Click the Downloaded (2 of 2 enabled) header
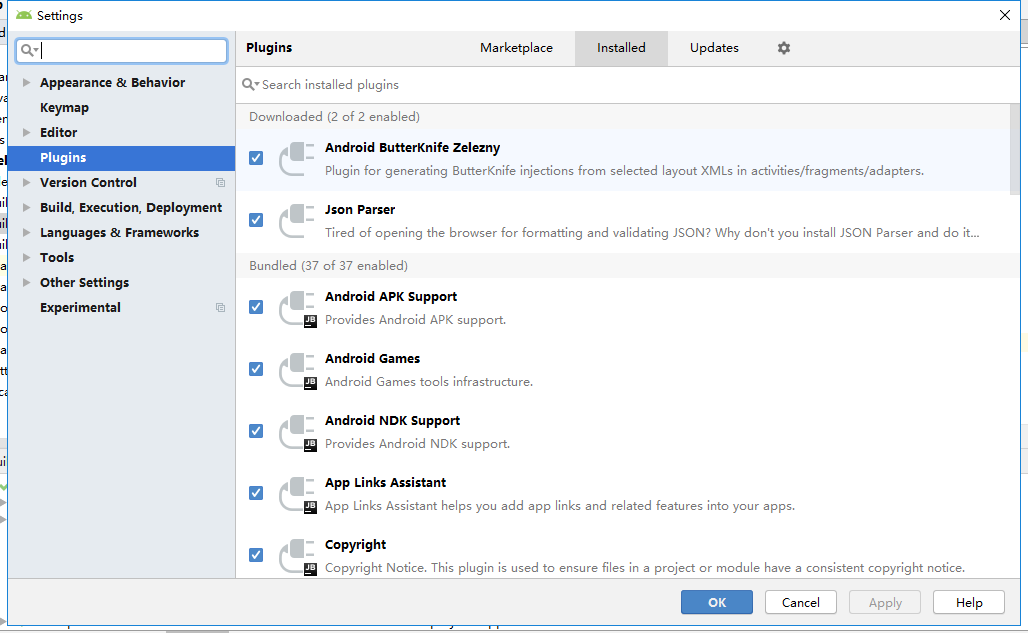This screenshot has width=1028, height=633. tap(334, 117)
